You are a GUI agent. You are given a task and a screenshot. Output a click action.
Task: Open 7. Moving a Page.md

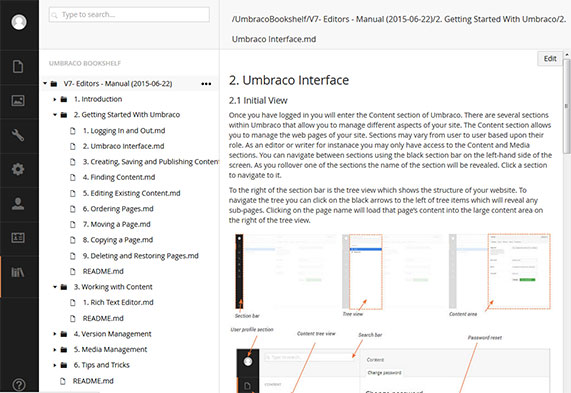(x=117, y=224)
